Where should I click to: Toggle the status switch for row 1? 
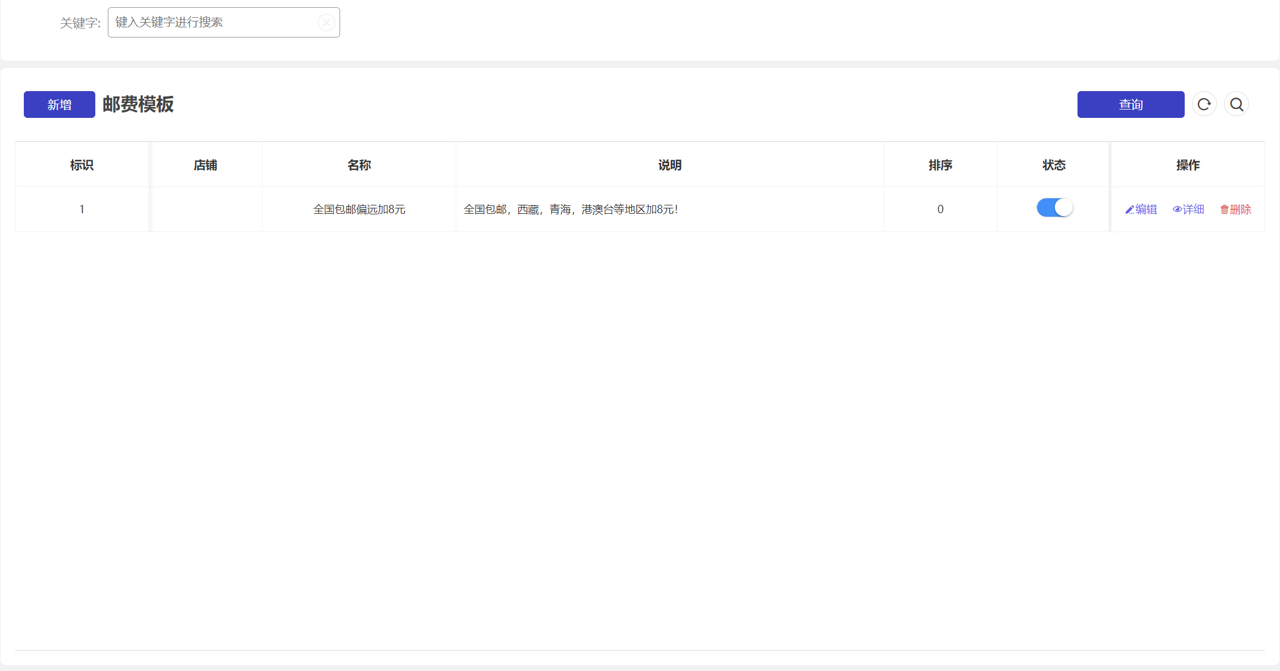[x=1054, y=207]
